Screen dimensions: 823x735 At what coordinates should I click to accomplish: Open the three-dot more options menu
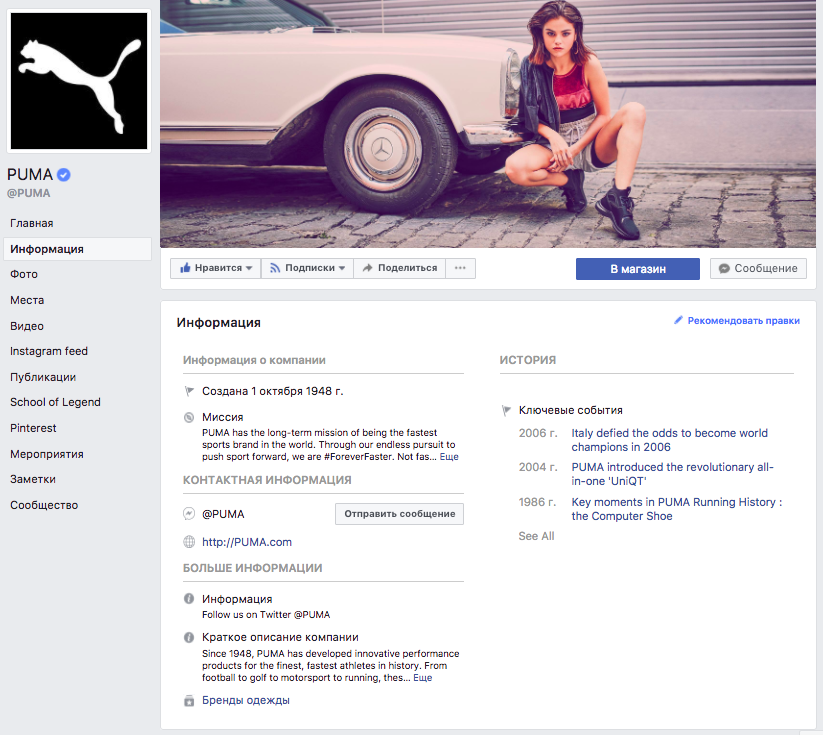pos(460,268)
